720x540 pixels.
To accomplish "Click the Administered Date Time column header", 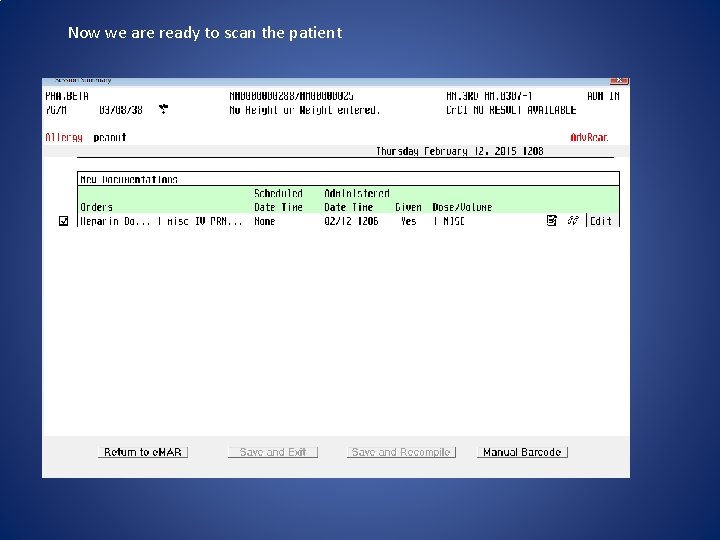I will click(357, 200).
